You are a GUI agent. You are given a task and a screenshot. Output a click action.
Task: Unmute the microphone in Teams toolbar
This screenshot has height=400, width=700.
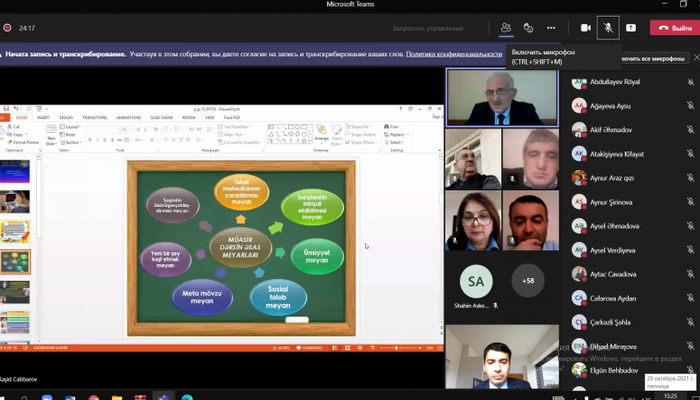click(x=606, y=28)
